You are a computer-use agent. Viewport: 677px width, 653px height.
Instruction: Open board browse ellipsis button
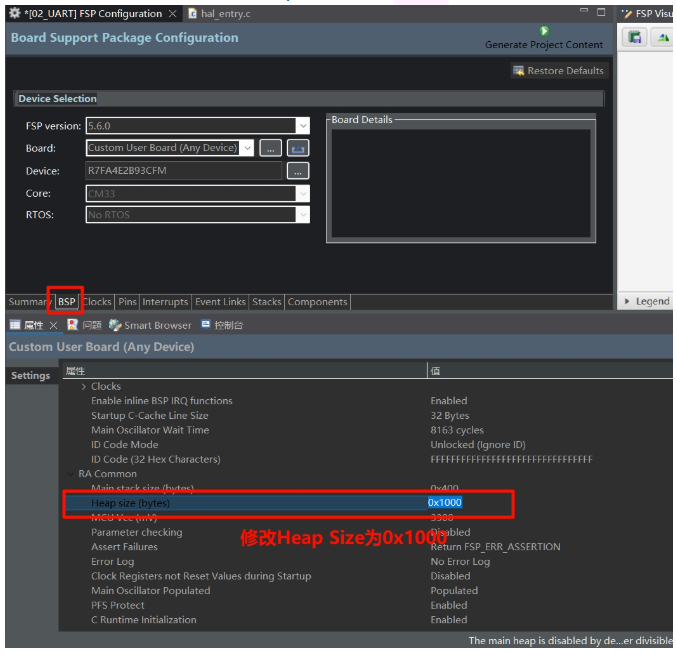coord(270,148)
